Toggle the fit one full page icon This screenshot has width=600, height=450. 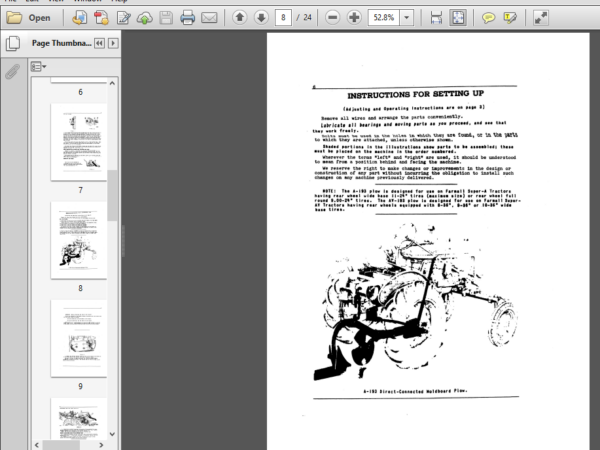(x=458, y=18)
